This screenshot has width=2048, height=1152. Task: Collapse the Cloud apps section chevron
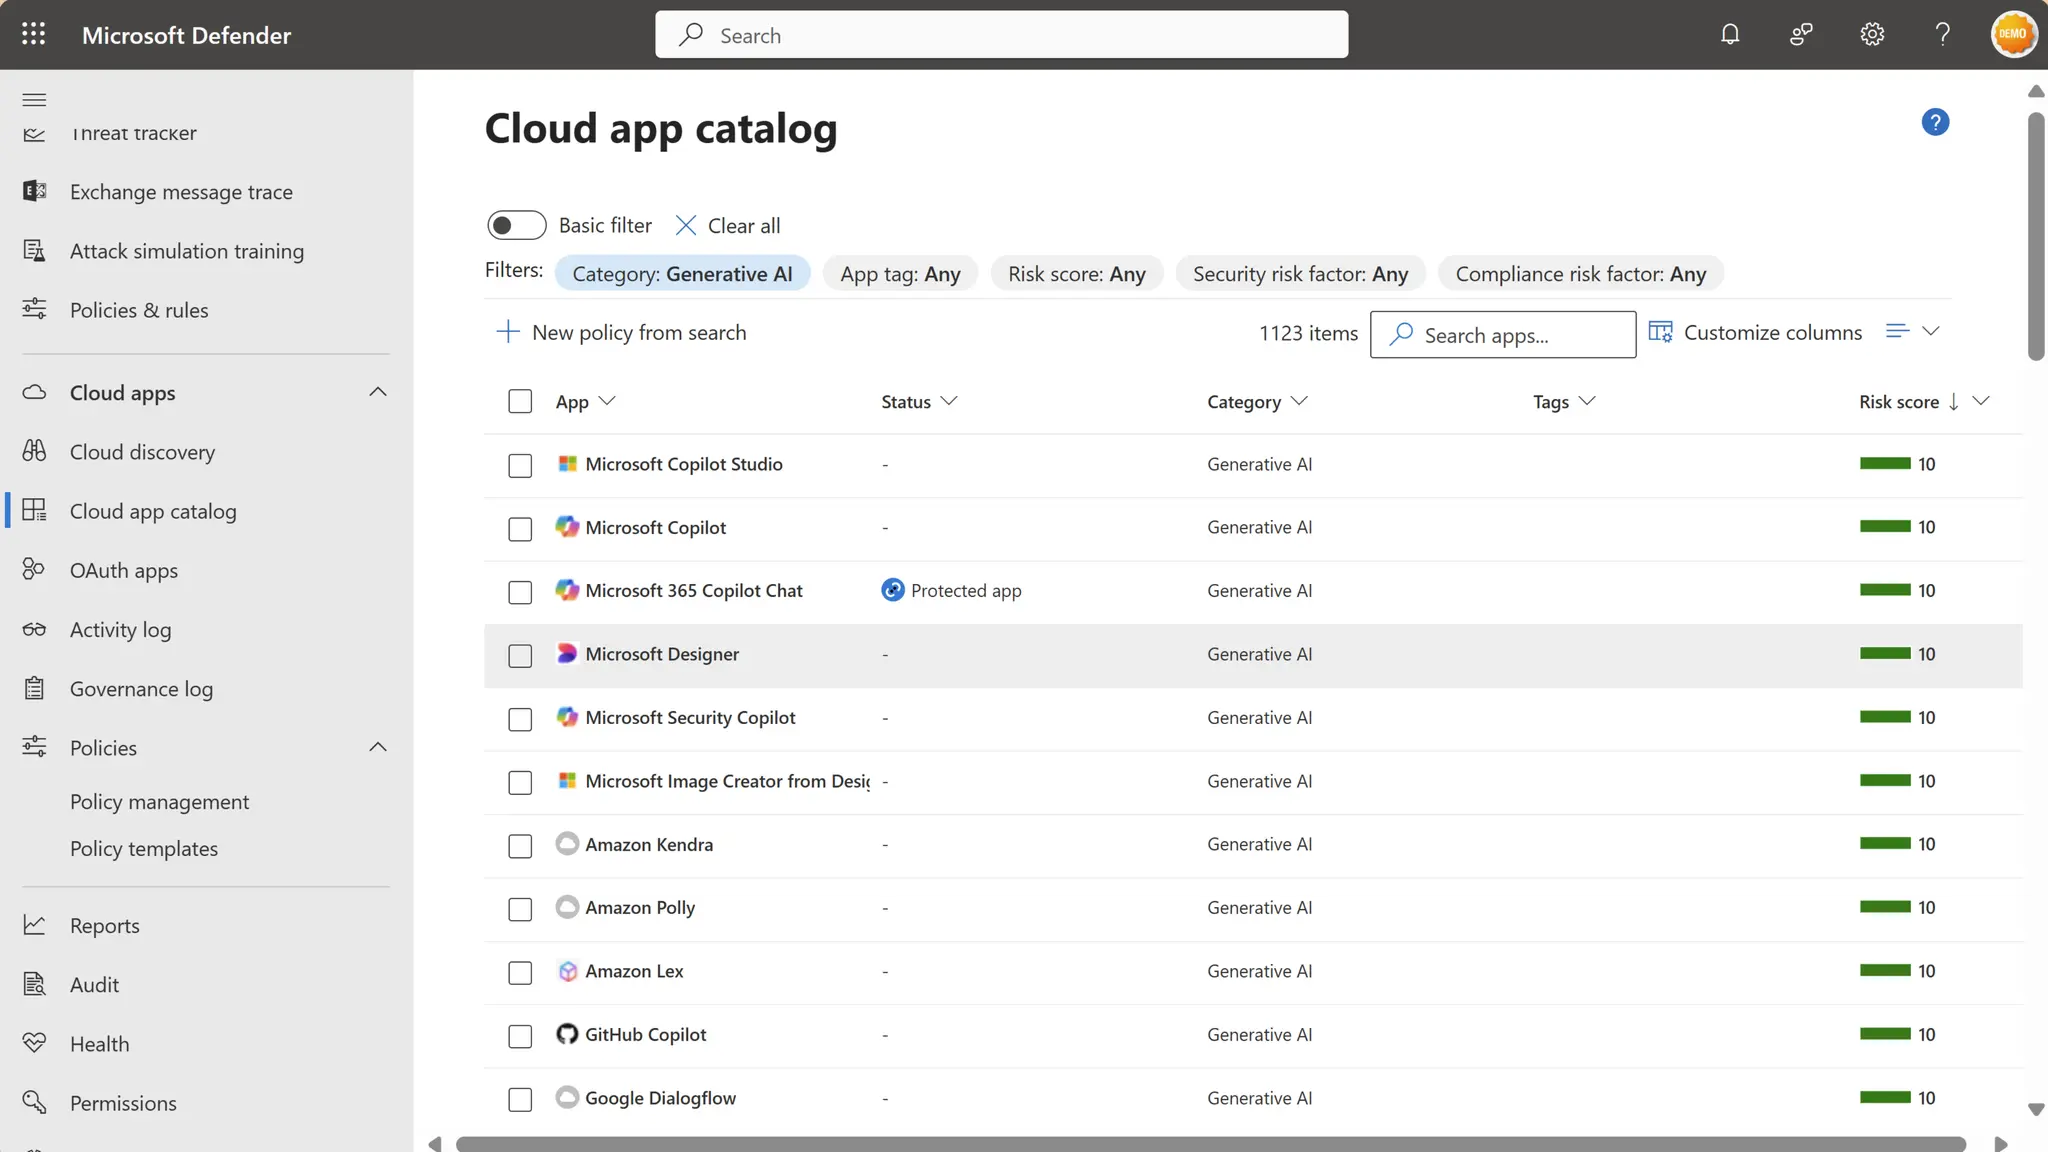click(378, 392)
